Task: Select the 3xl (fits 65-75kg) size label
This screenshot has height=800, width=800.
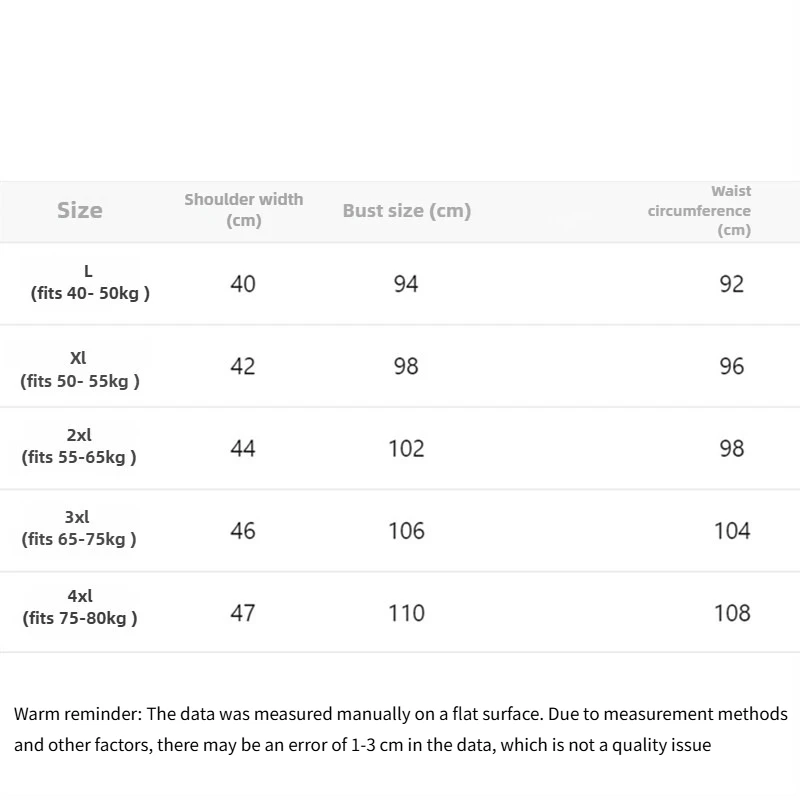Action: point(78,528)
